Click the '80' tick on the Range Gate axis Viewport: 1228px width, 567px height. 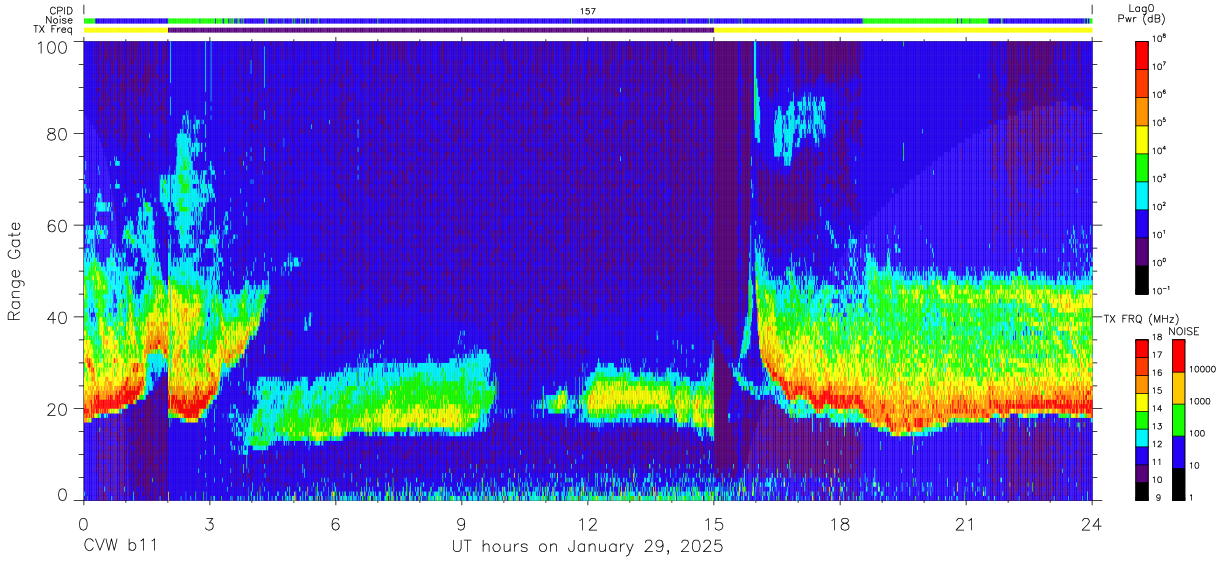tap(58, 135)
